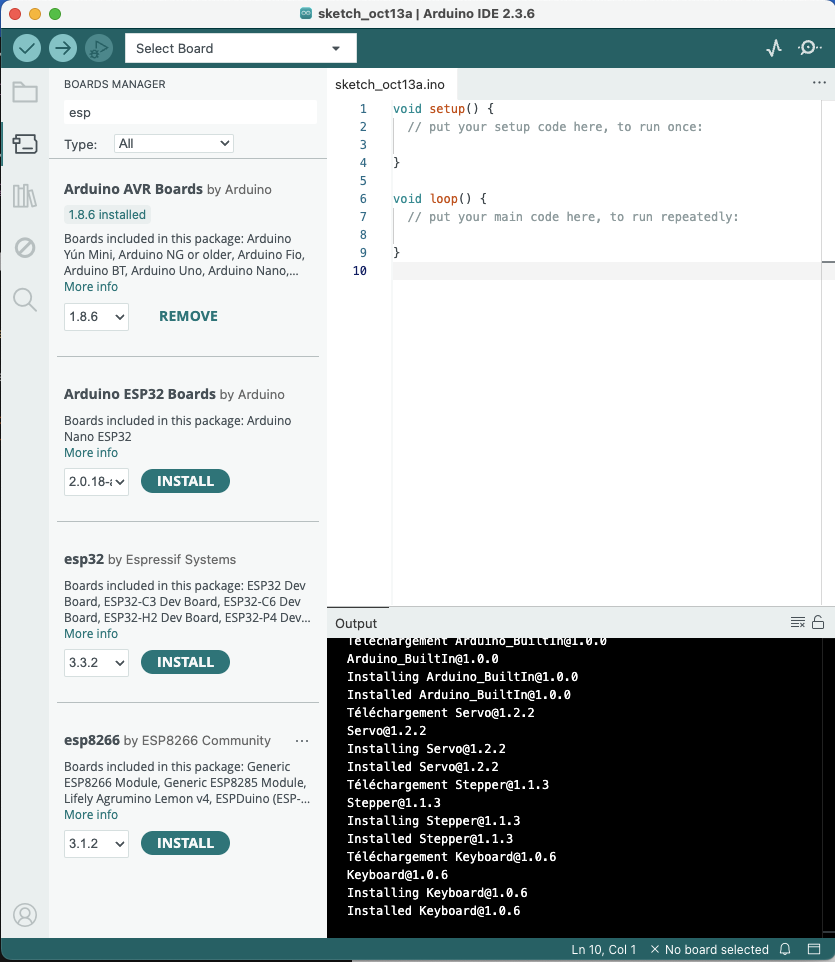
Task: Install the esp32 by Espressif package
Action: (185, 662)
